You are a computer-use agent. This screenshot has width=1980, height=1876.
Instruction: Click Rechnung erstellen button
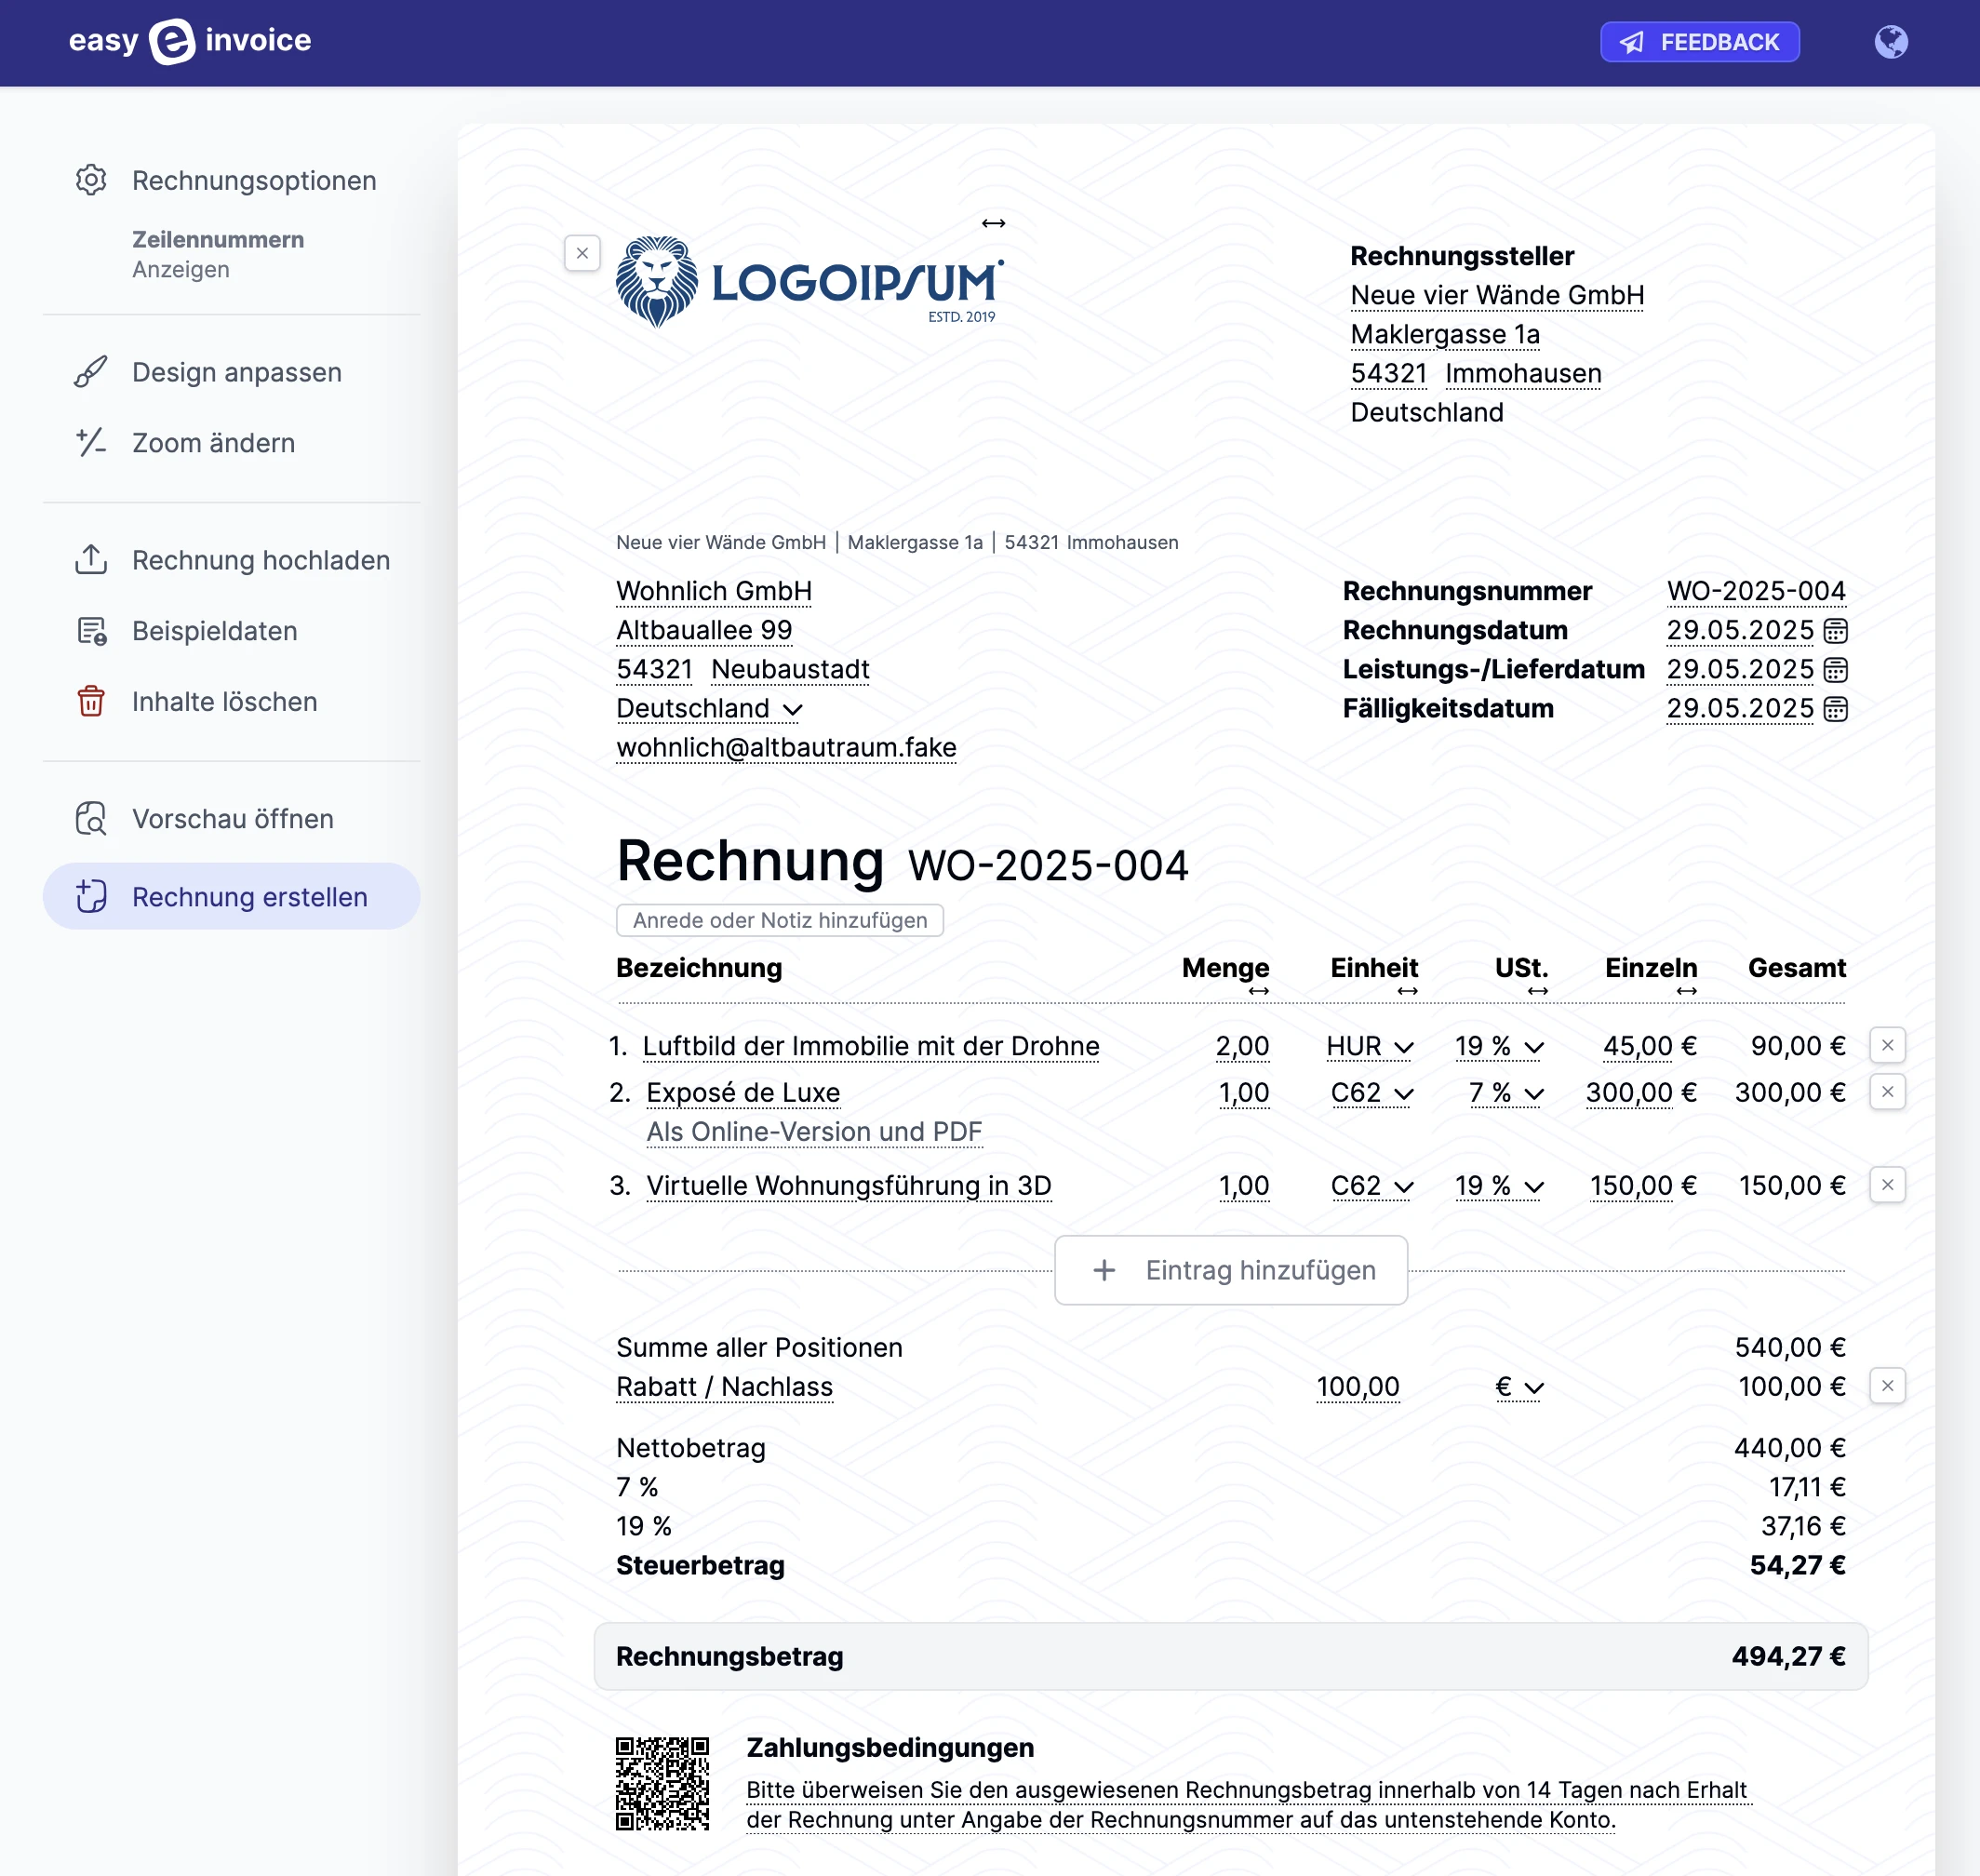coord(231,896)
